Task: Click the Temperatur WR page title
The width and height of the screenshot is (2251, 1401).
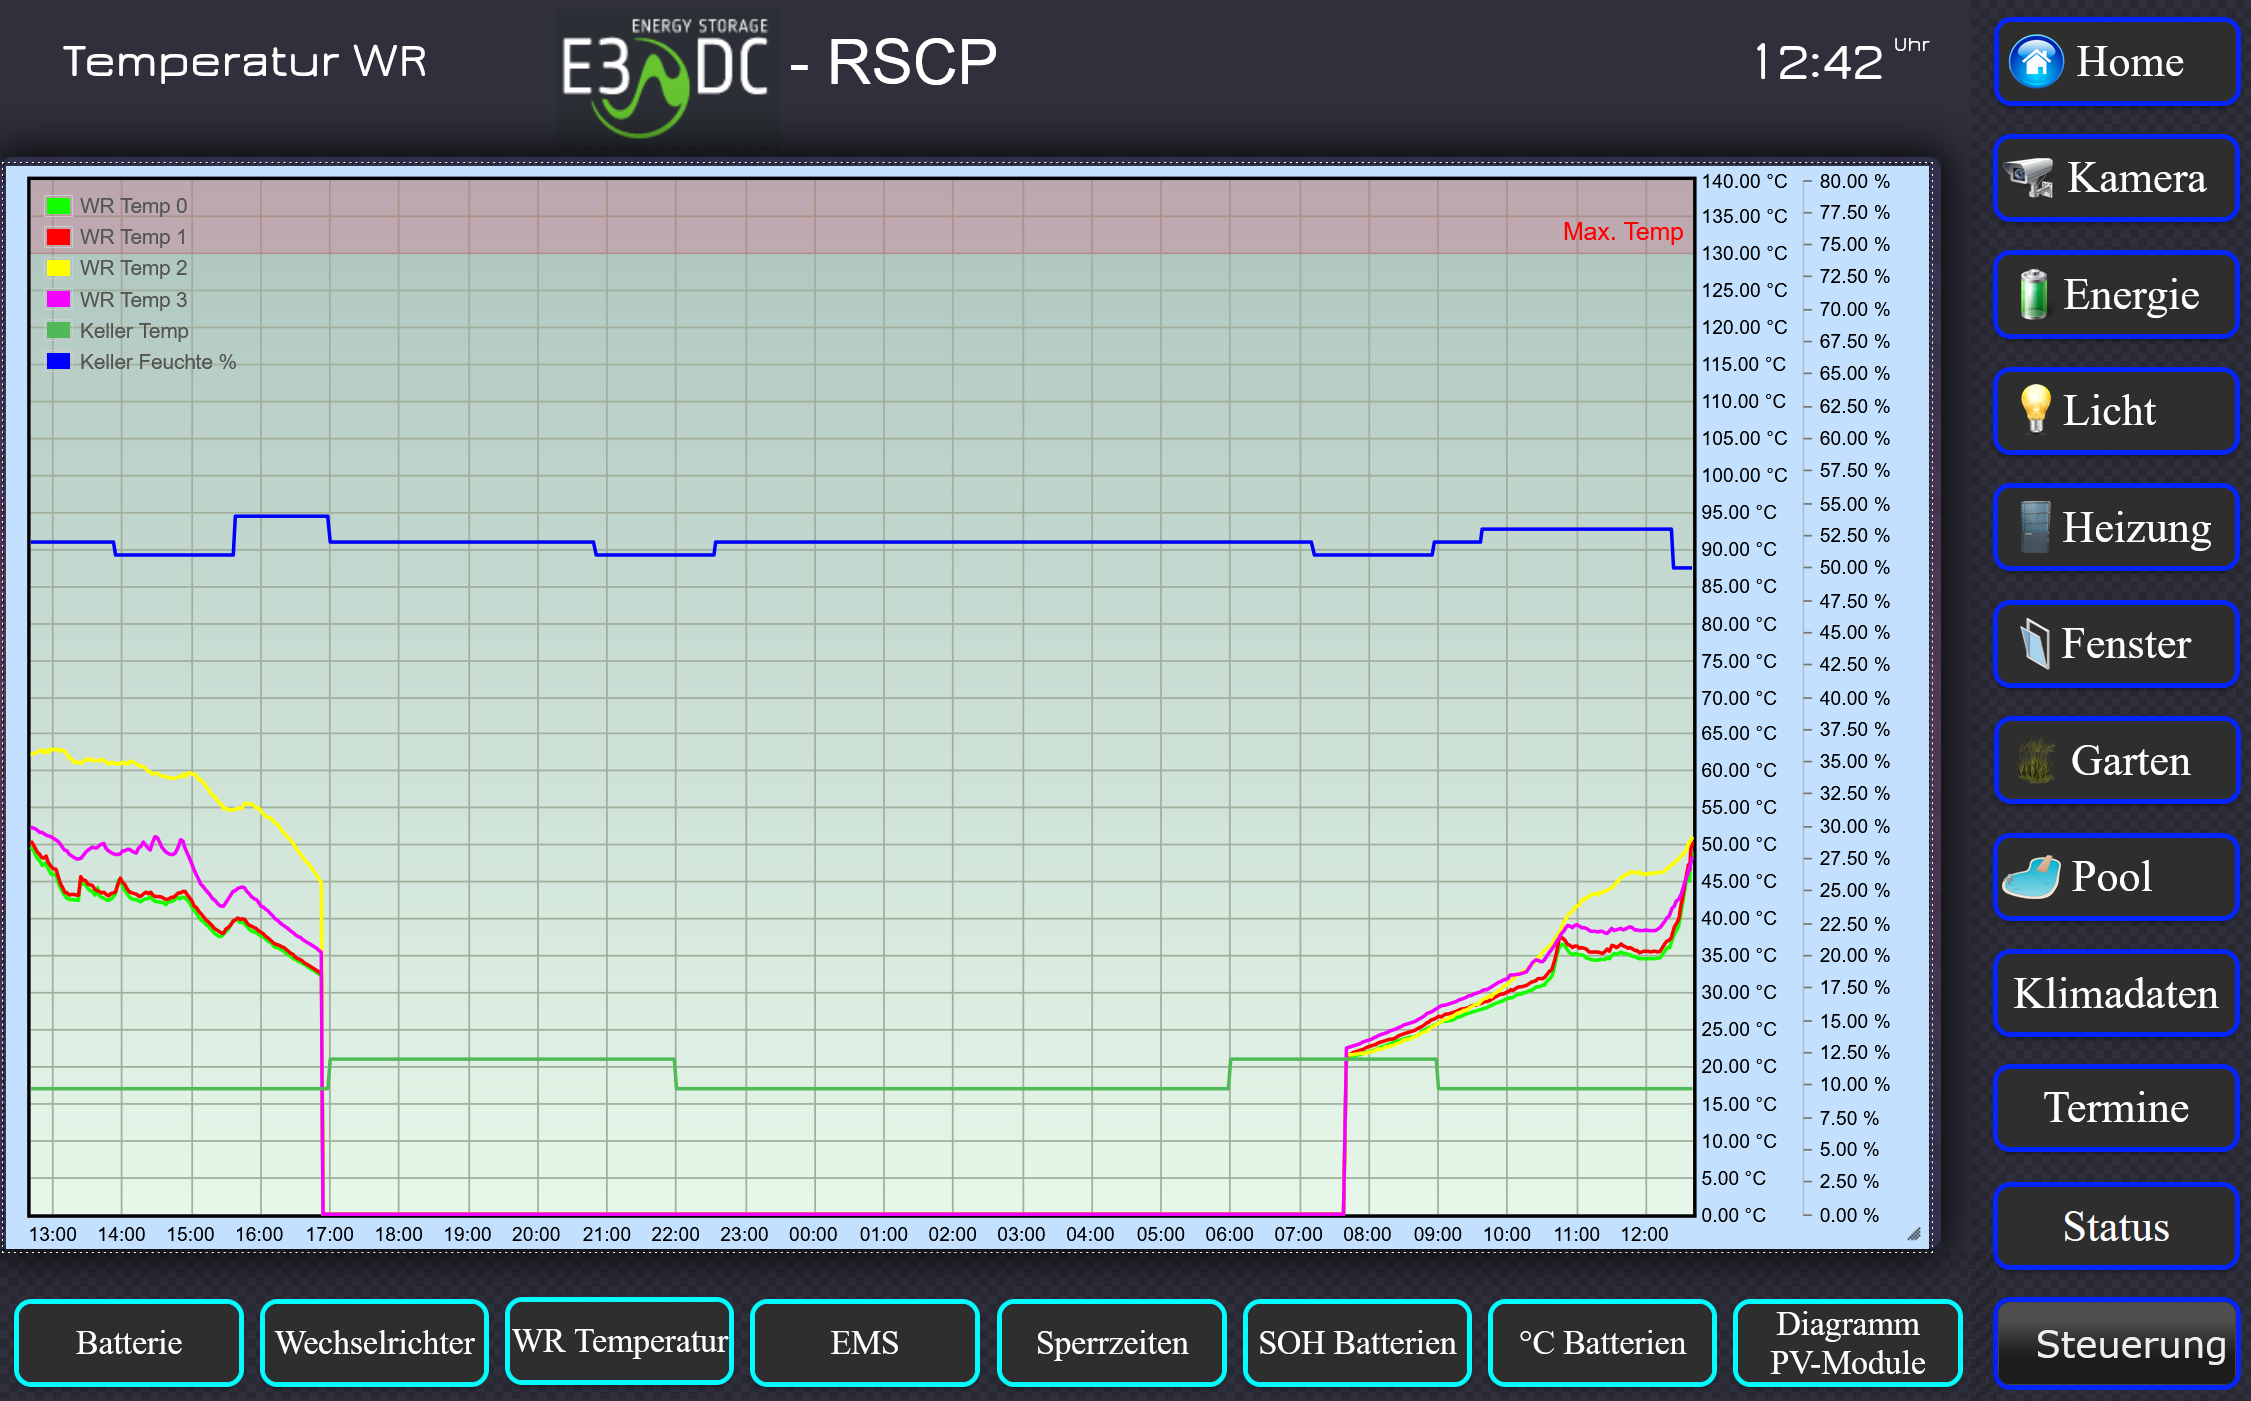Action: click(x=245, y=62)
